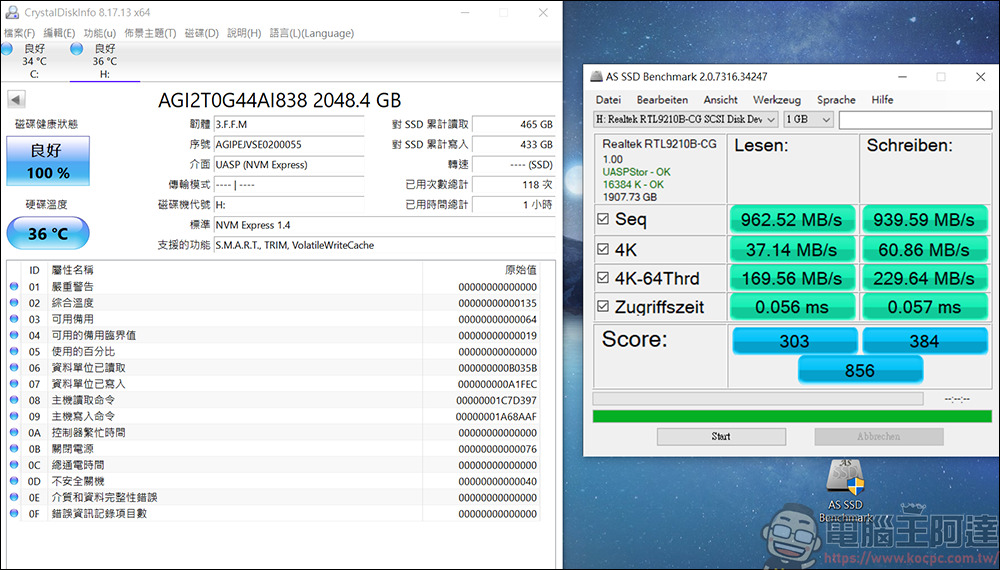Toggle the Seq test checkbox

pyautogui.click(x=603, y=219)
